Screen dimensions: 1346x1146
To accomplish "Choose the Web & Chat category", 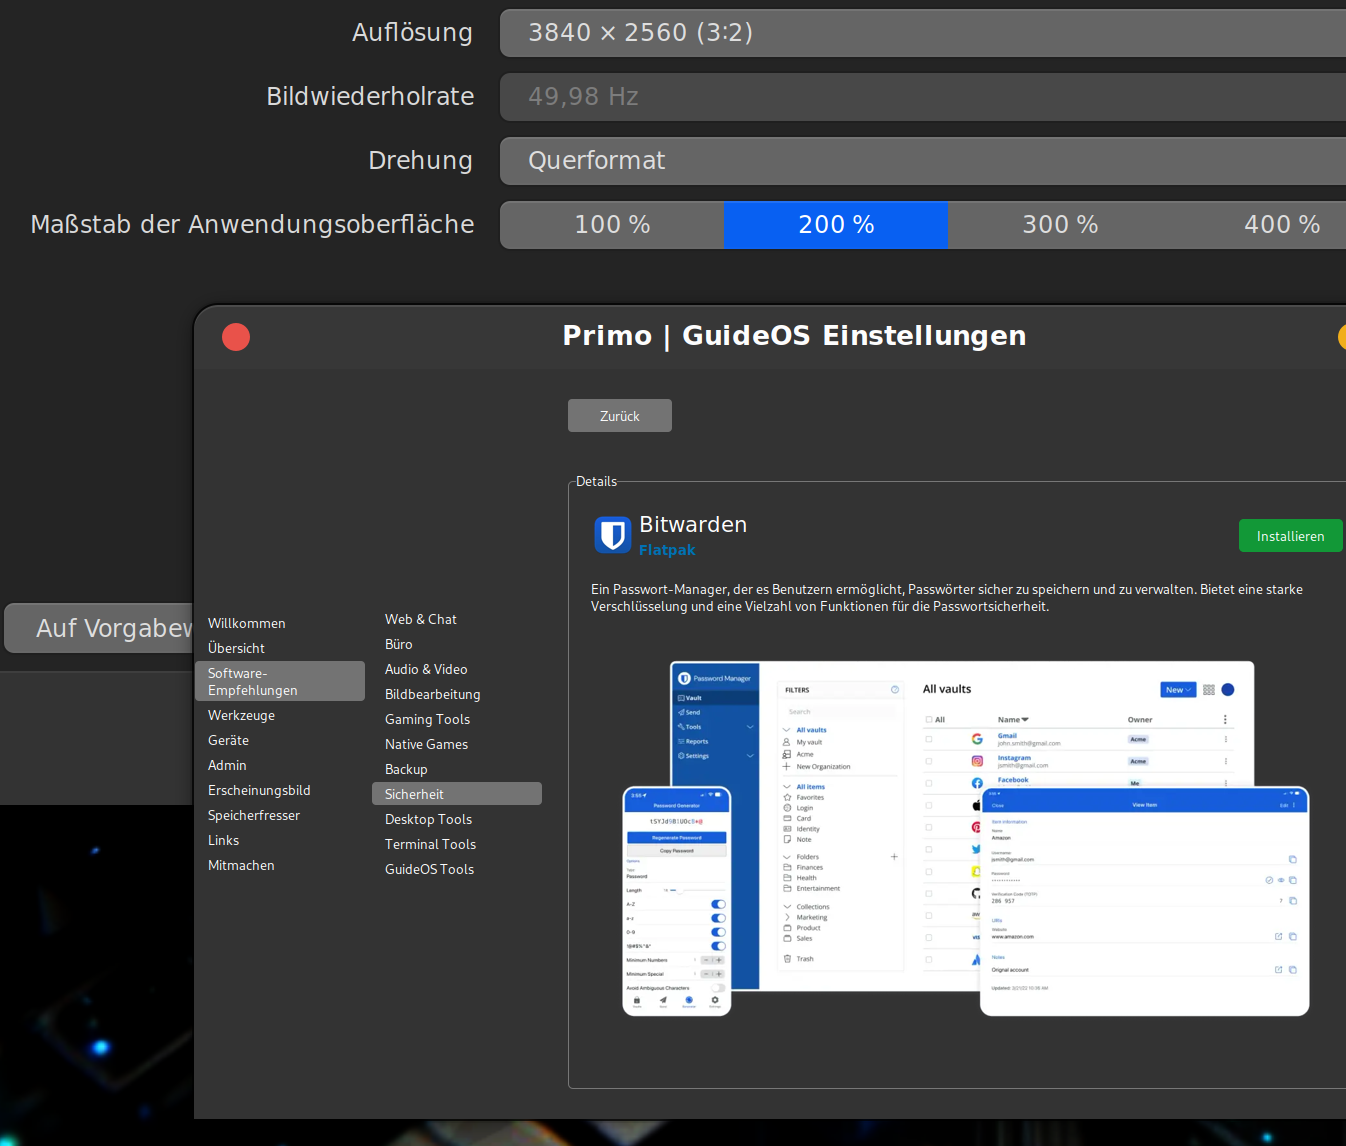I will point(421,619).
